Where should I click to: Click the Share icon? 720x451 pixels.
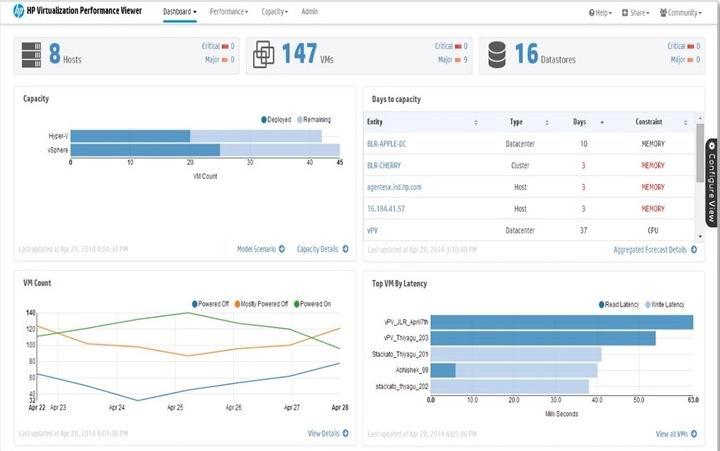click(625, 13)
